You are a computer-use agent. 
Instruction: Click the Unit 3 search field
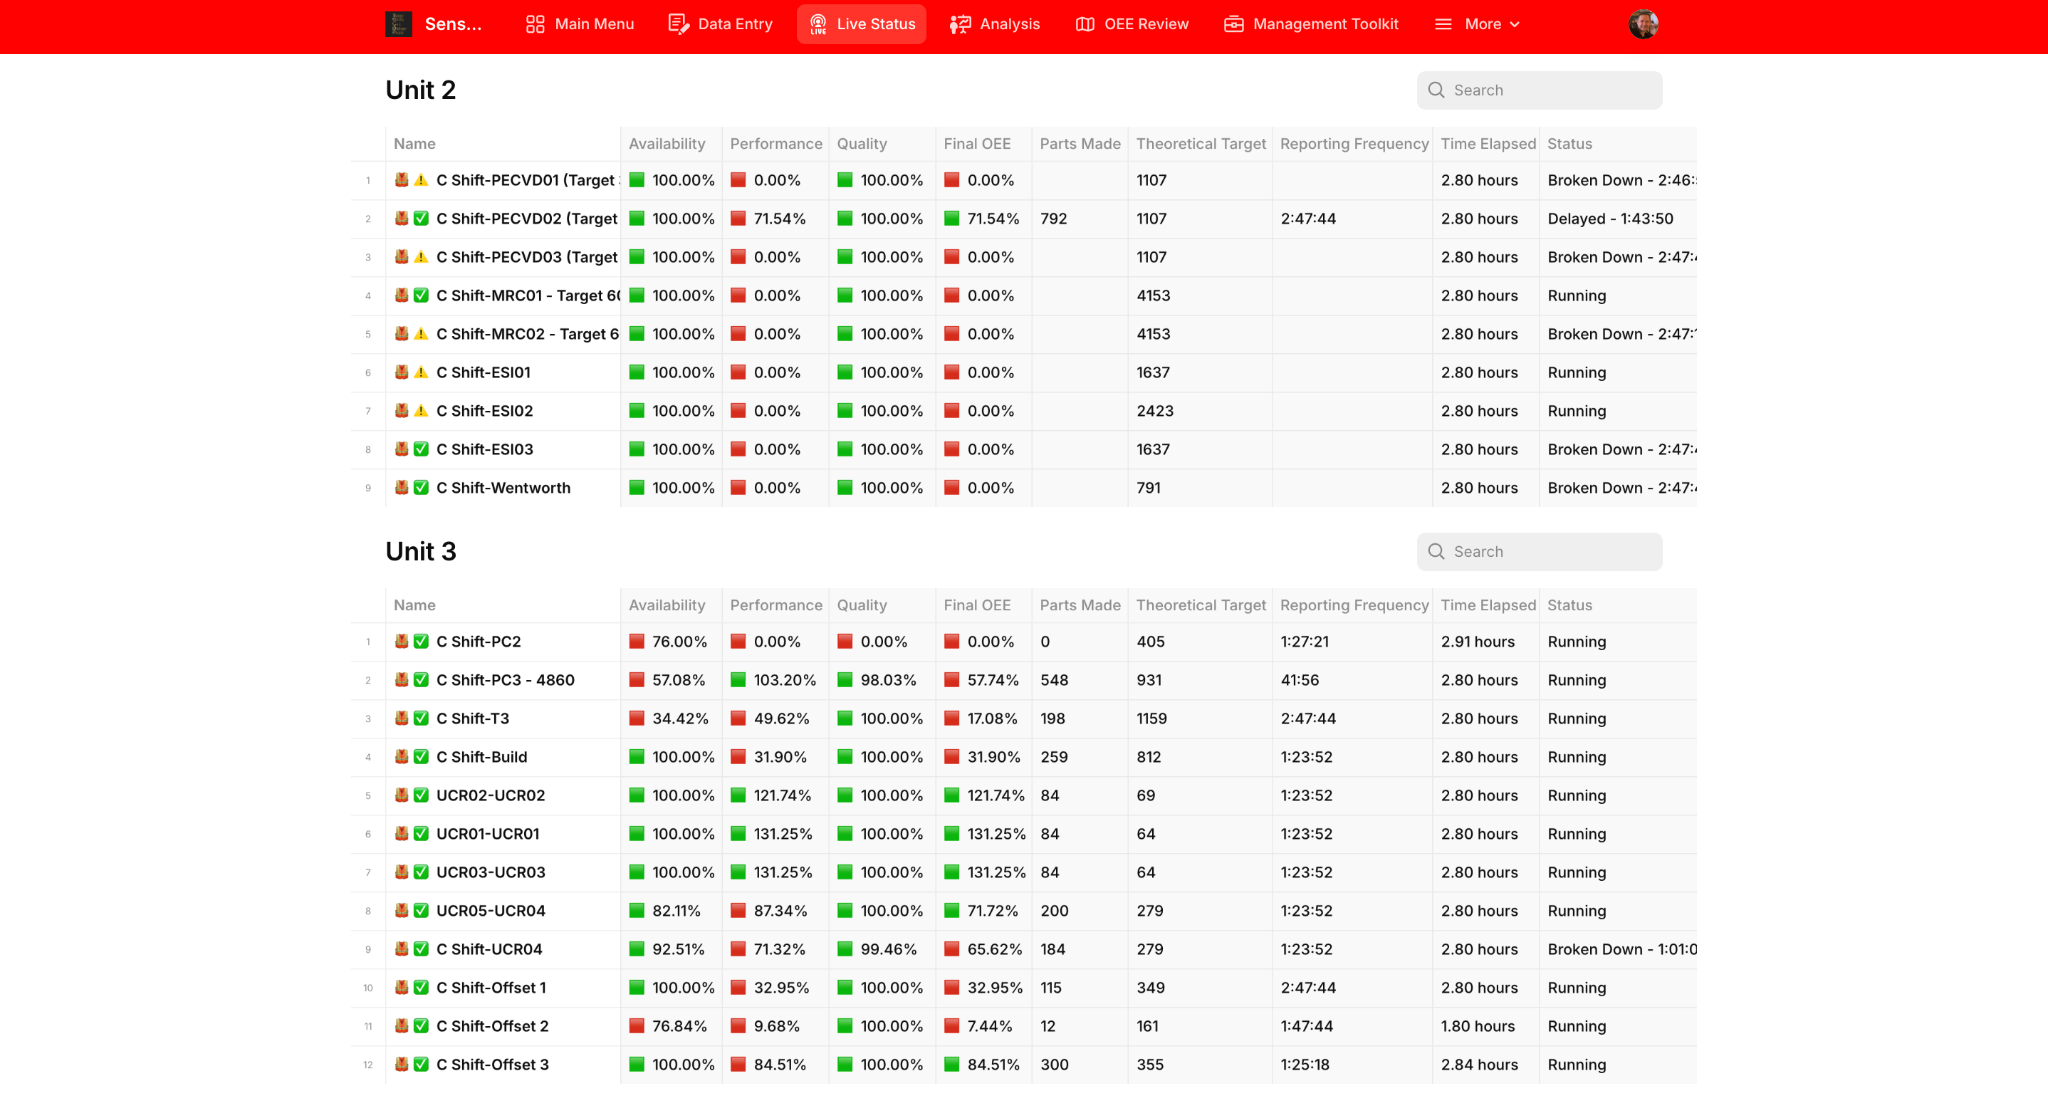click(x=1539, y=551)
